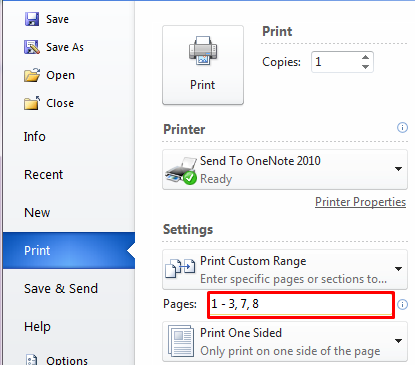Open the Send To OneNote 2010 printer dropdown
415x365 pixels.
(x=285, y=170)
